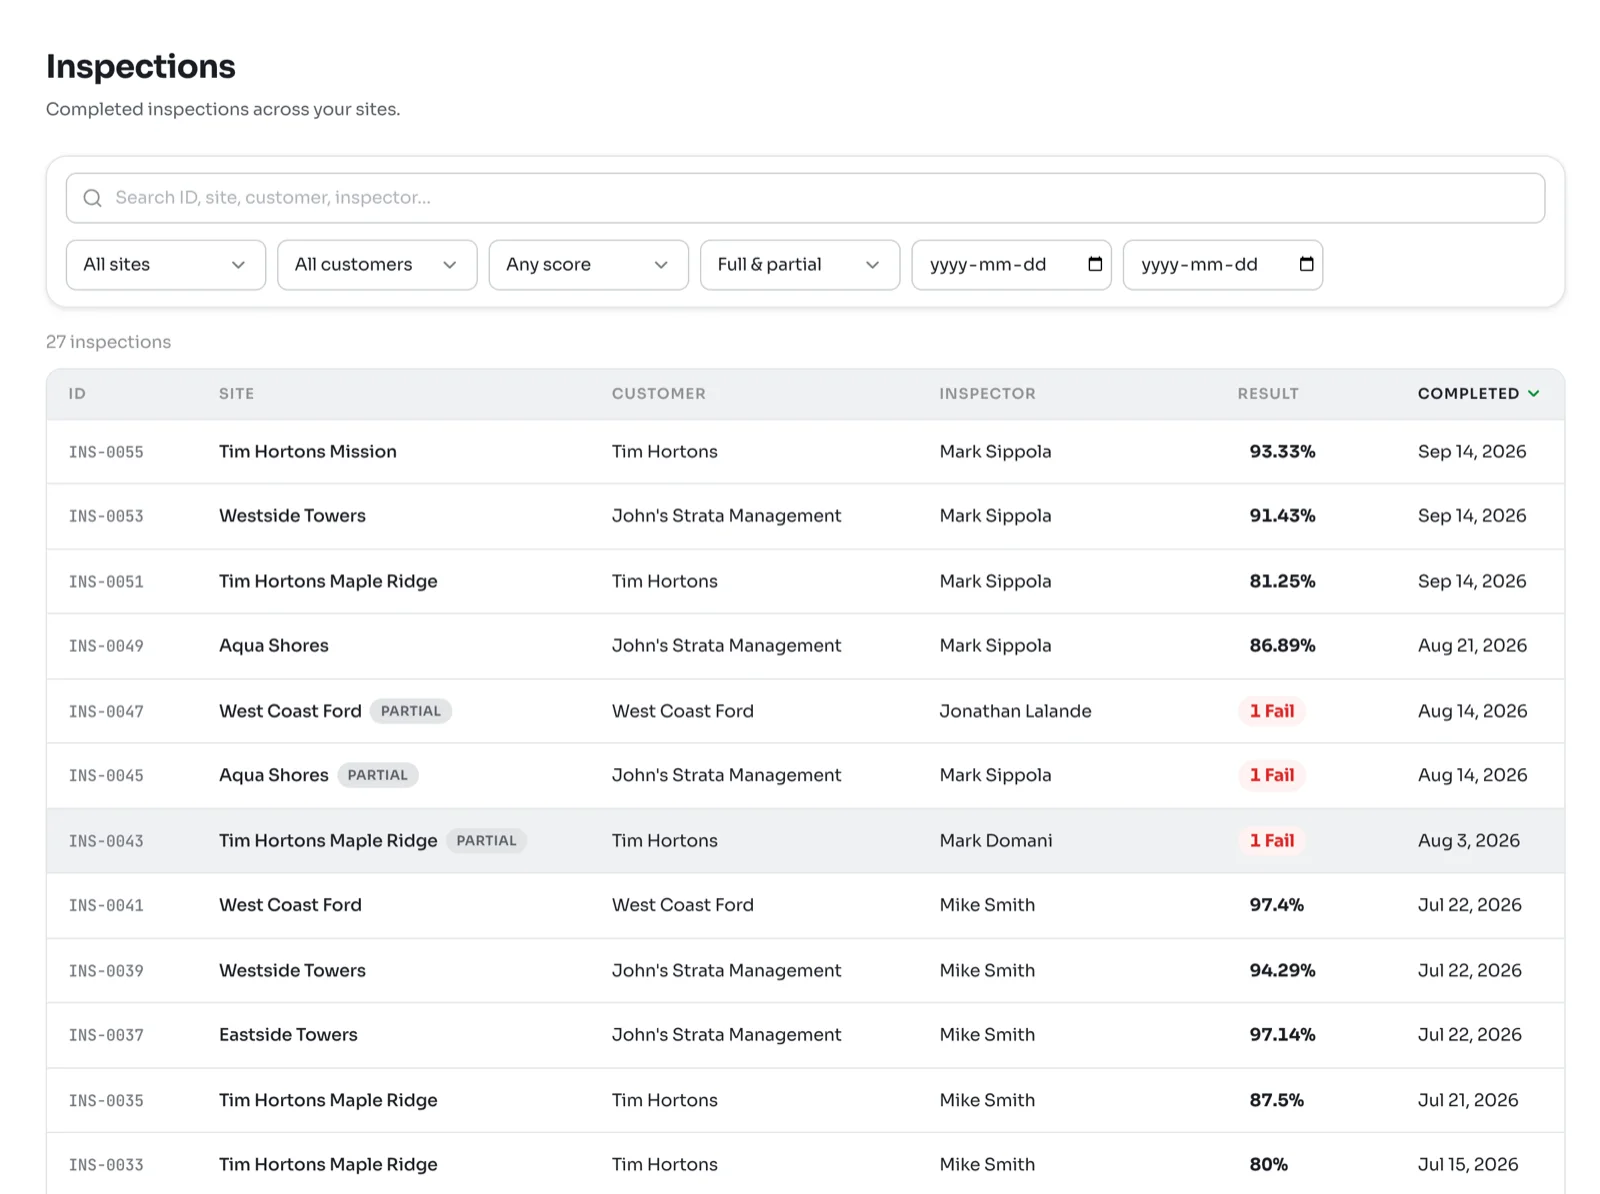
Task: Select the INS-0049 row ID
Action: click(x=106, y=646)
